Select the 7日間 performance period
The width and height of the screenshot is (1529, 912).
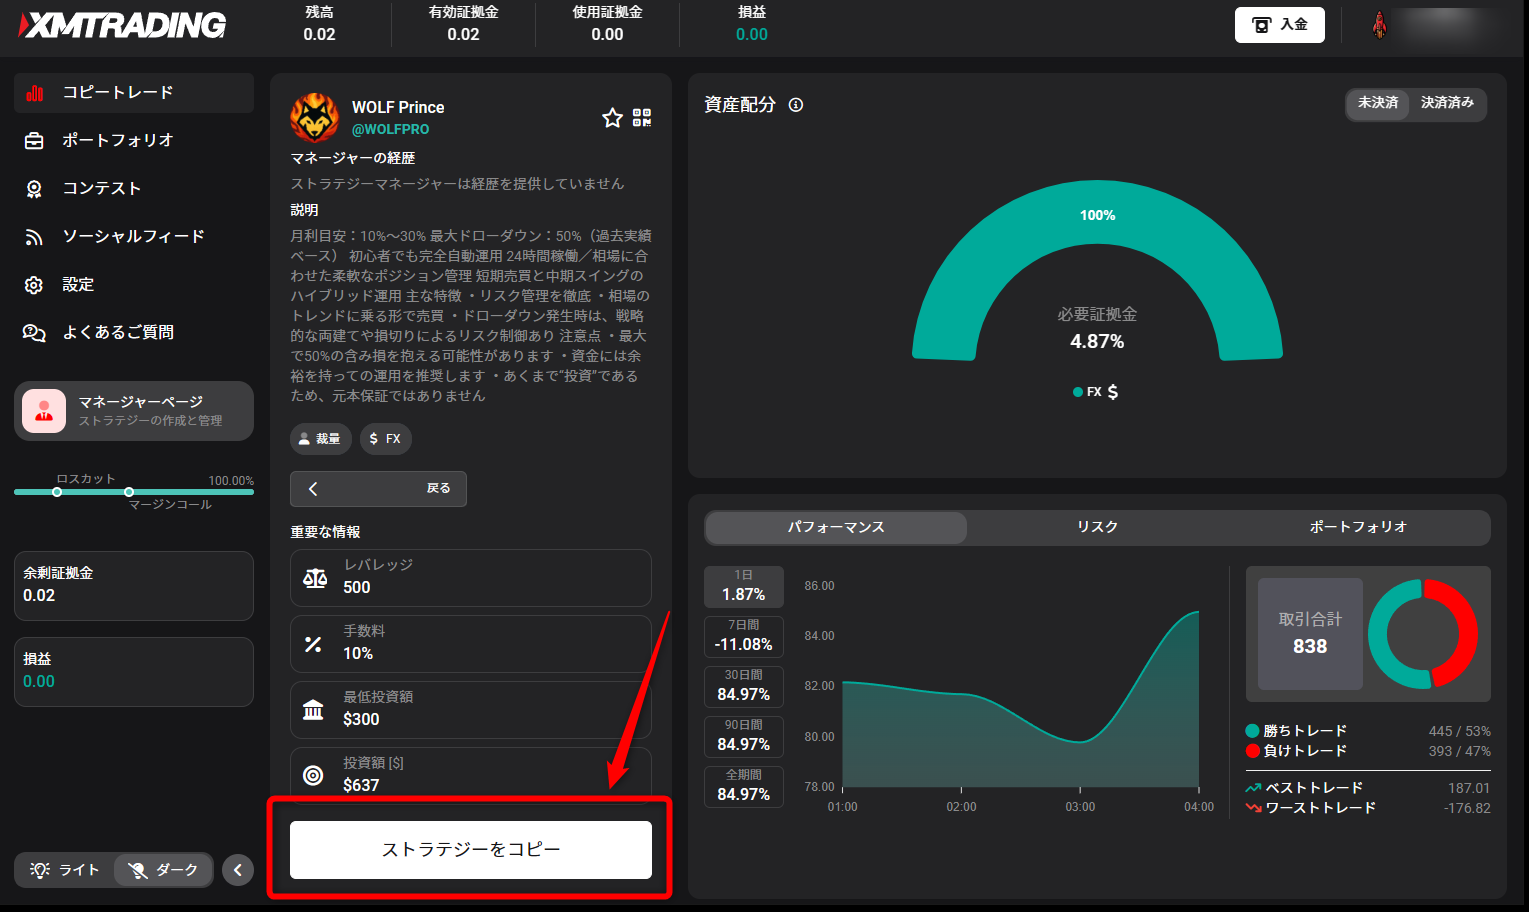click(744, 636)
